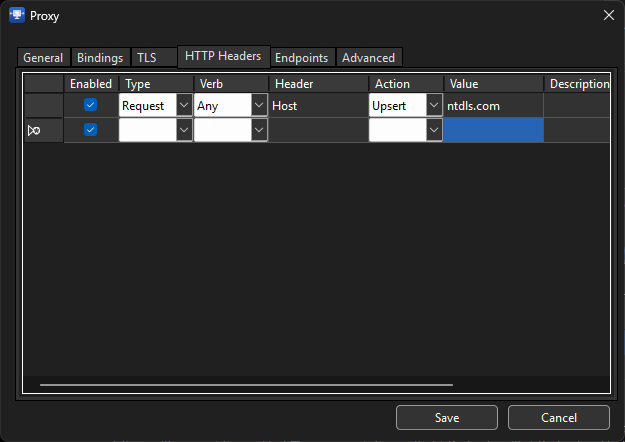Save the proxy settings
Screen dimensions: 625x442
[447, 417]
